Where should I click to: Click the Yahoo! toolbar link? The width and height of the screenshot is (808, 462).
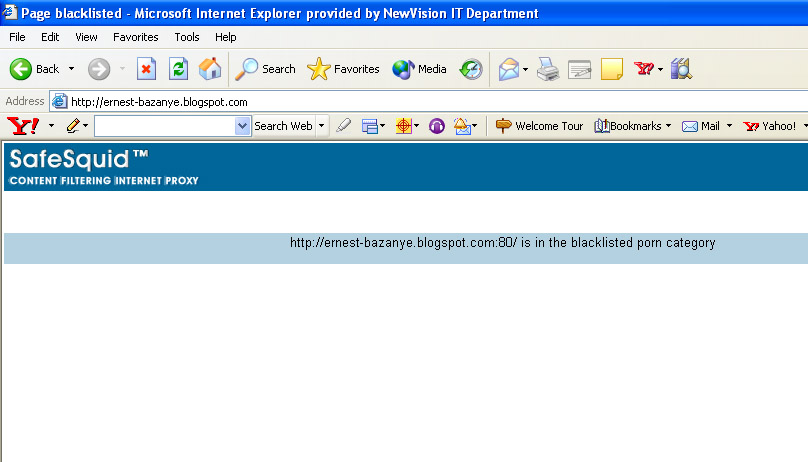[770, 126]
